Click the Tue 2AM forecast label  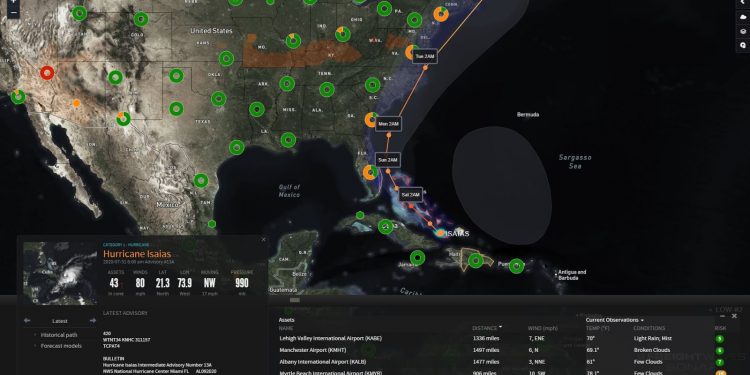pyautogui.click(x=425, y=56)
